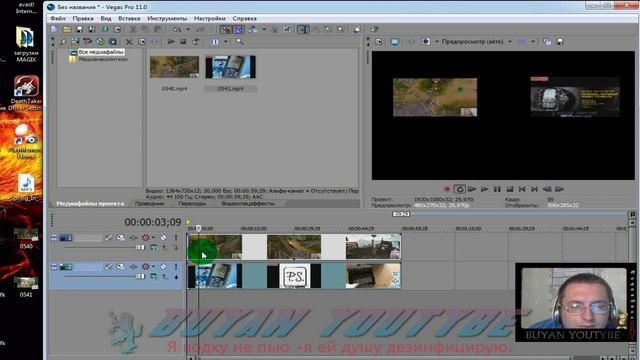This screenshot has width=640, height=360.
Task: Open the Вставка menu
Action: point(129,18)
